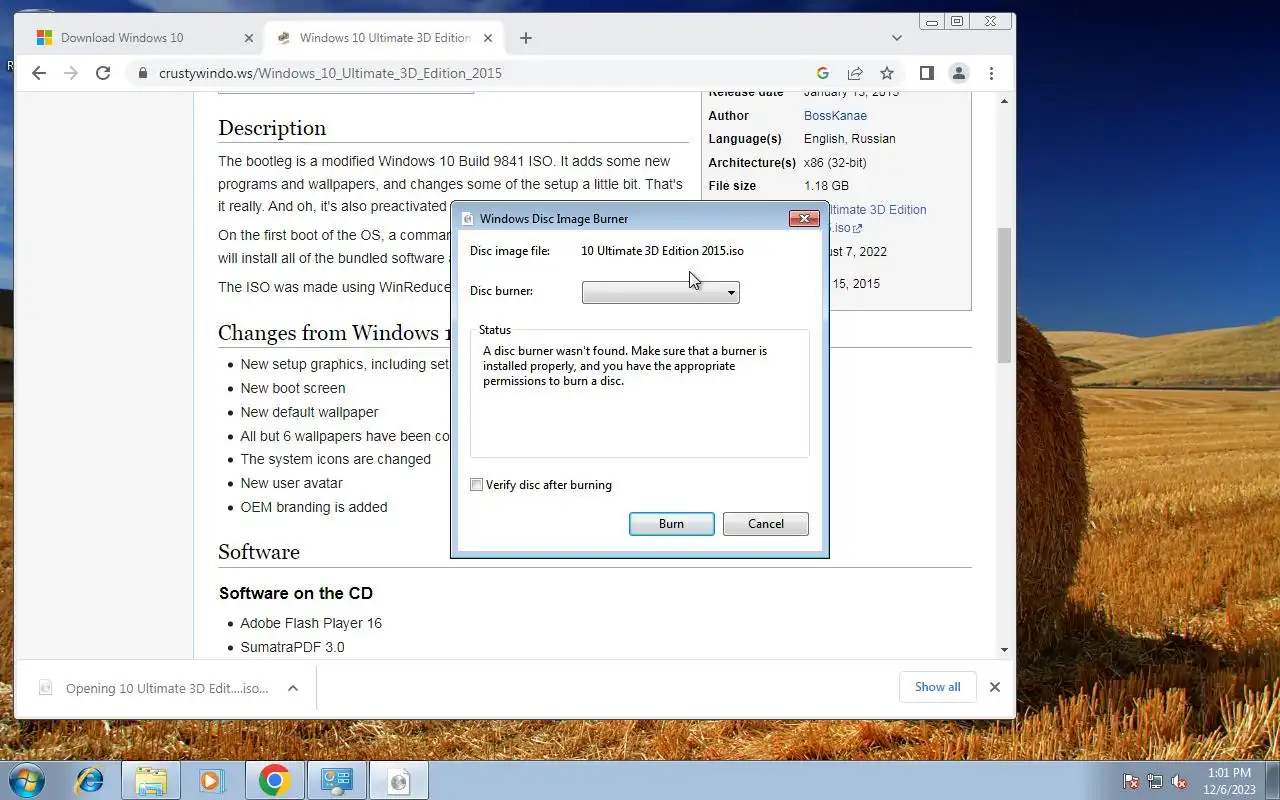Open the Disc burner dropdown
This screenshot has height=800, width=1280.
click(x=660, y=292)
